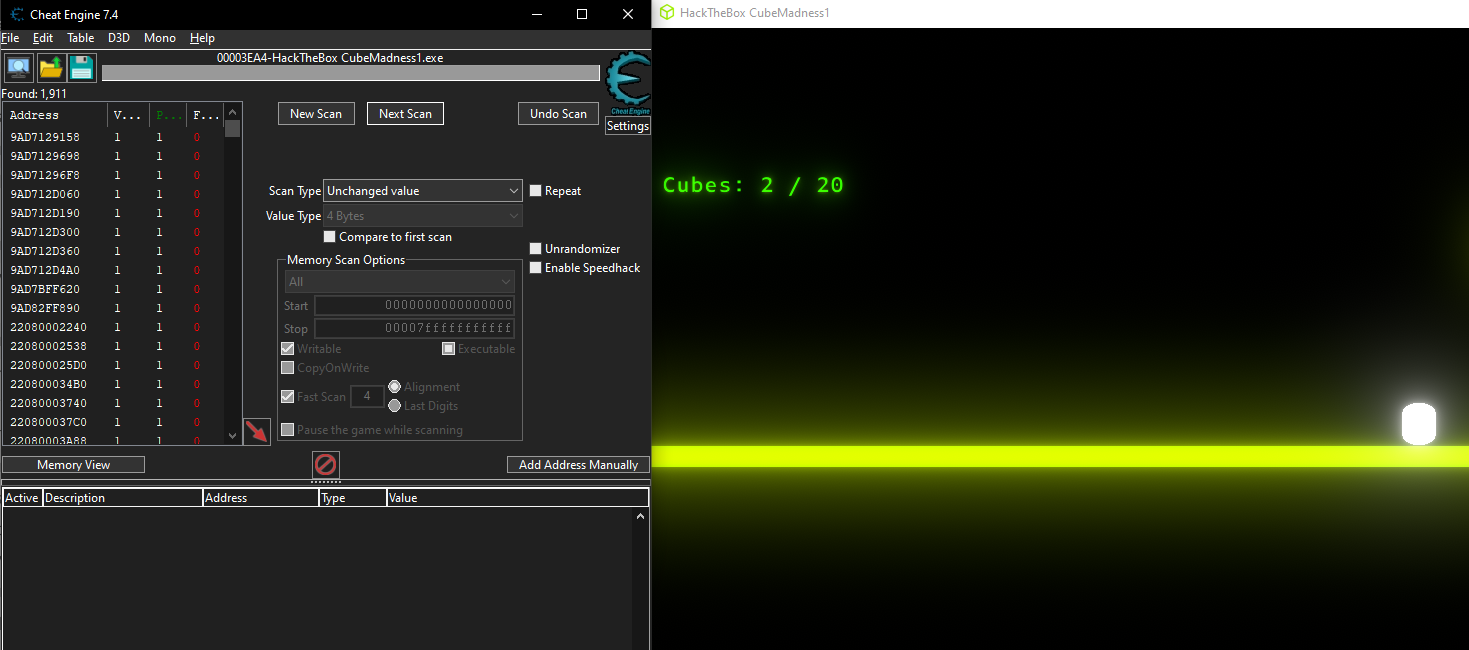
Task: Click the Value column header in address table
Action: pos(517,498)
